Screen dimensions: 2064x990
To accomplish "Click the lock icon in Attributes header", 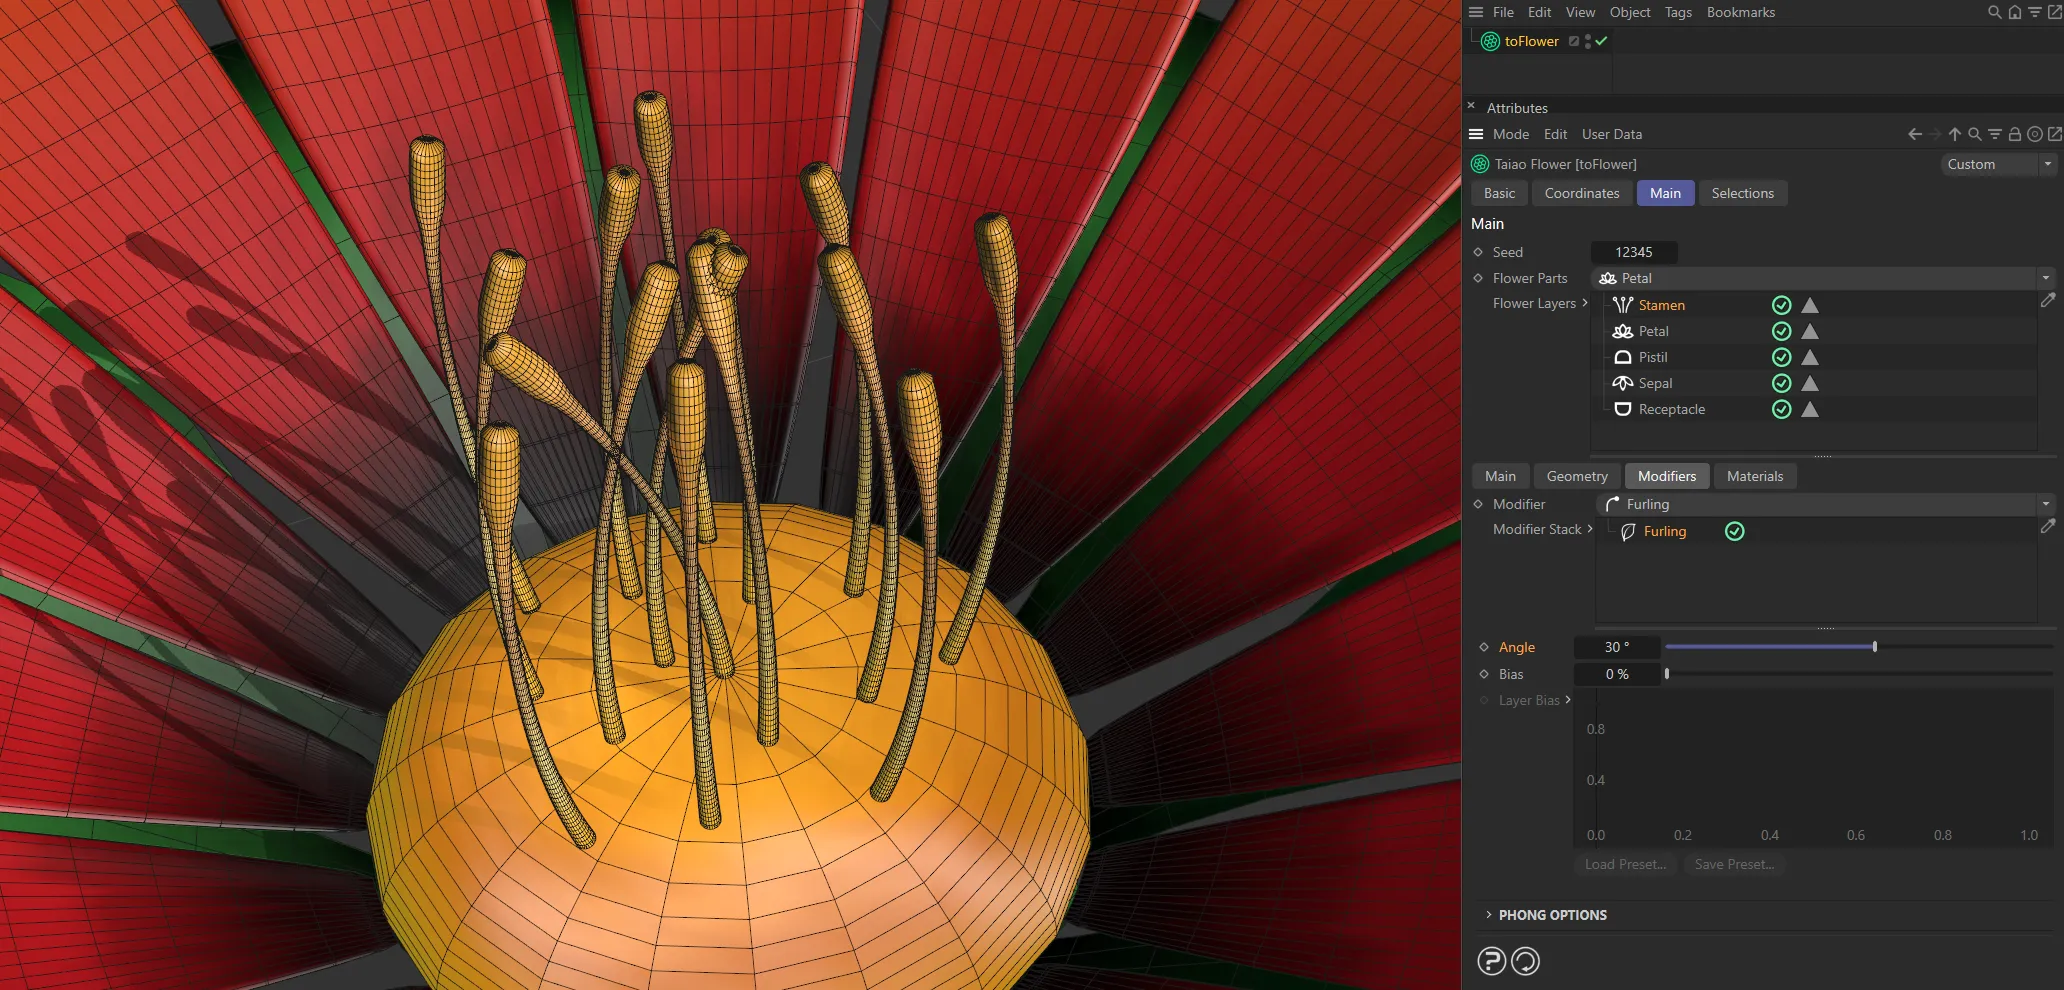I will 2014,133.
